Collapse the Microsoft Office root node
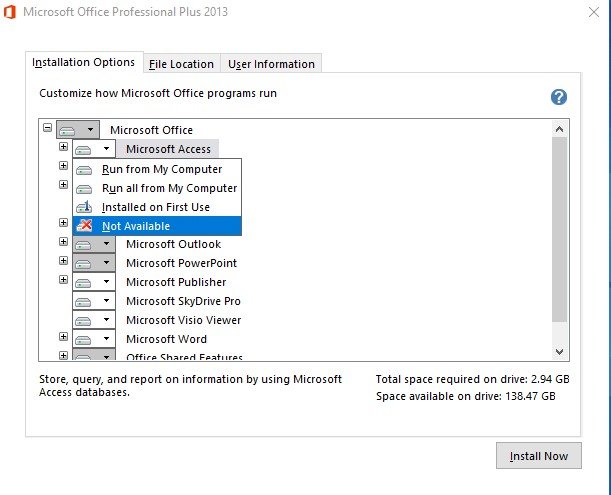The width and height of the screenshot is (611, 495). (47, 127)
